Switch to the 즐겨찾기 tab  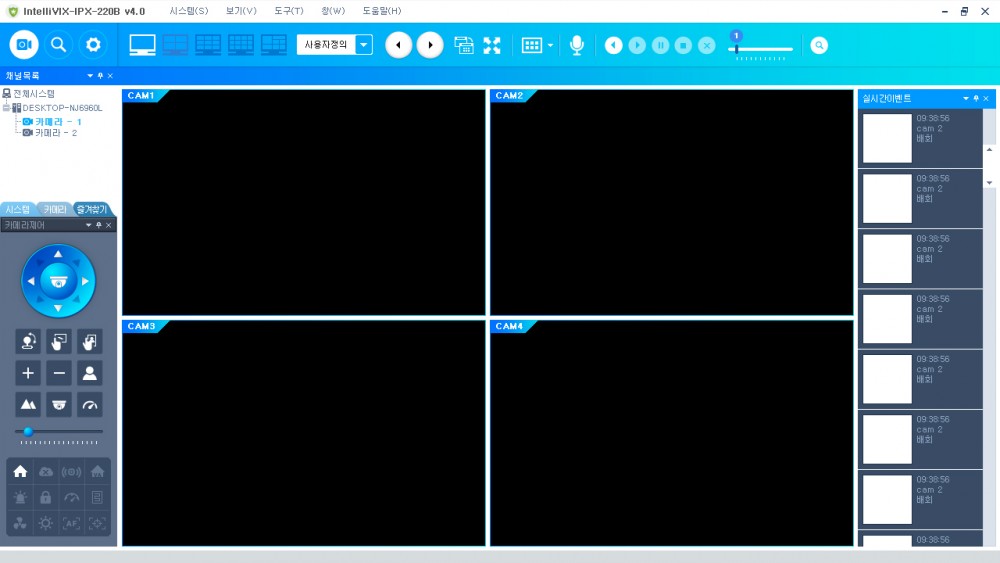click(x=92, y=210)
